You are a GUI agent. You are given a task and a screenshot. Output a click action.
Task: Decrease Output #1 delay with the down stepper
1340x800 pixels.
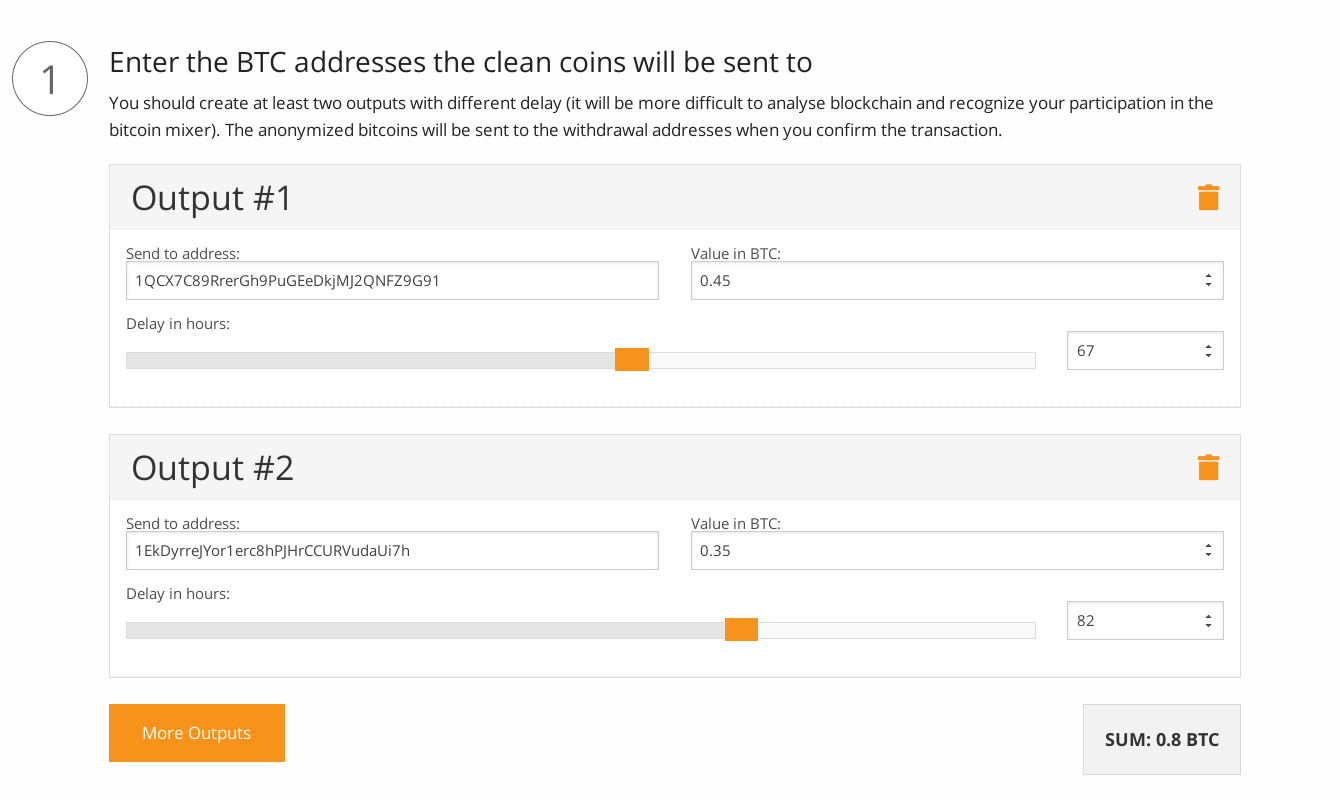pyautogui.click(x=1210, y=356)
